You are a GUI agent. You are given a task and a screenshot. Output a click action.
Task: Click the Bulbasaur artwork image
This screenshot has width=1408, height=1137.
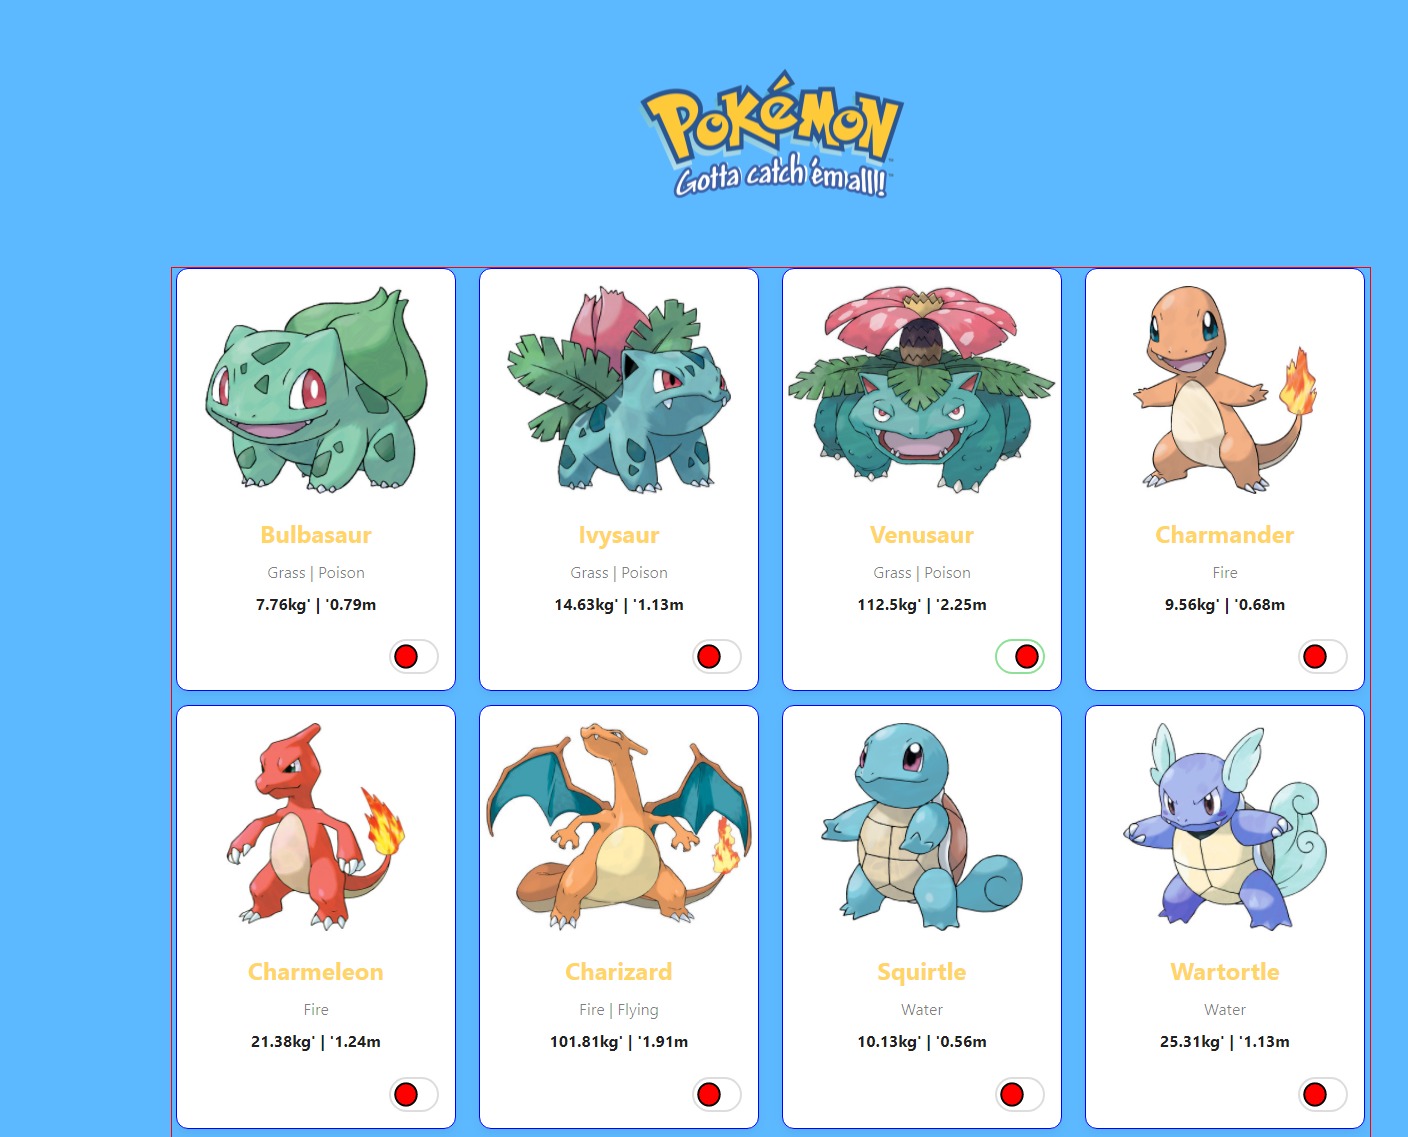click(x=316, y=389)
